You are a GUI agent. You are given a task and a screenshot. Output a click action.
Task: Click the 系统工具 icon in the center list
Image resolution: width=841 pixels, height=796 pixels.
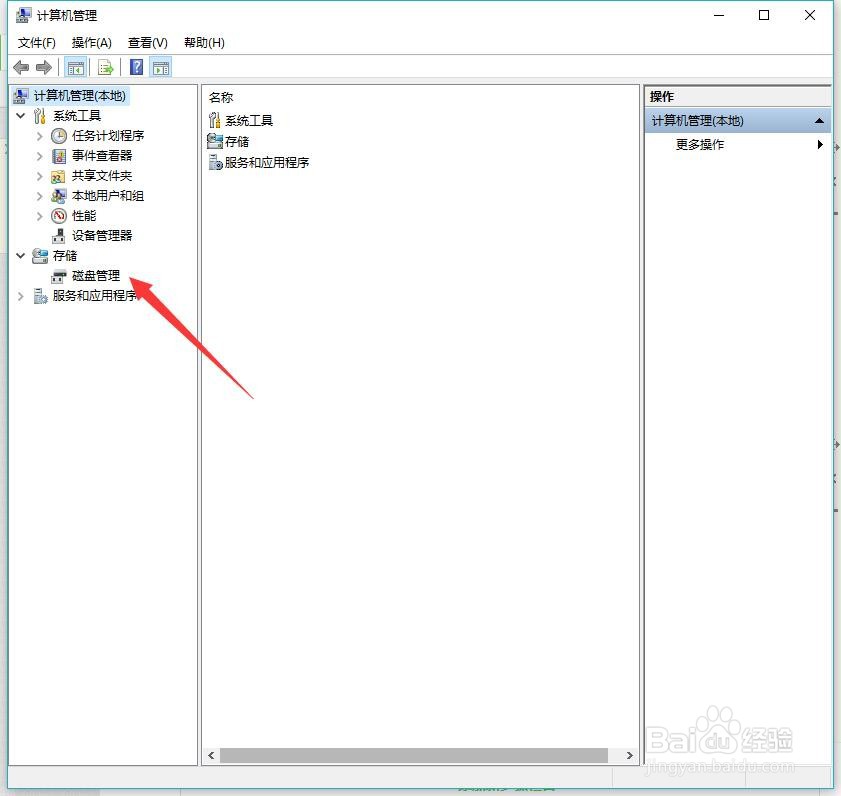click(215, 120)
